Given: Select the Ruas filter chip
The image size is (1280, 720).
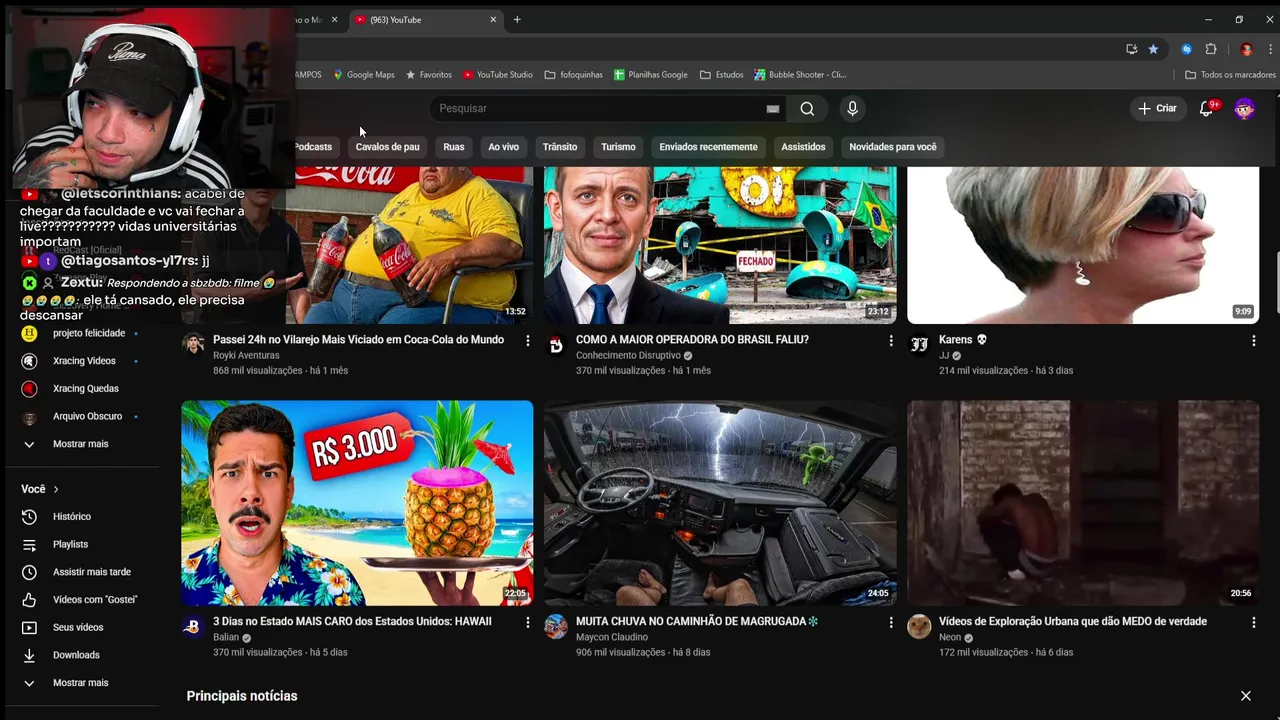Looking at the screenshot, I should click(x=454, y=147).
